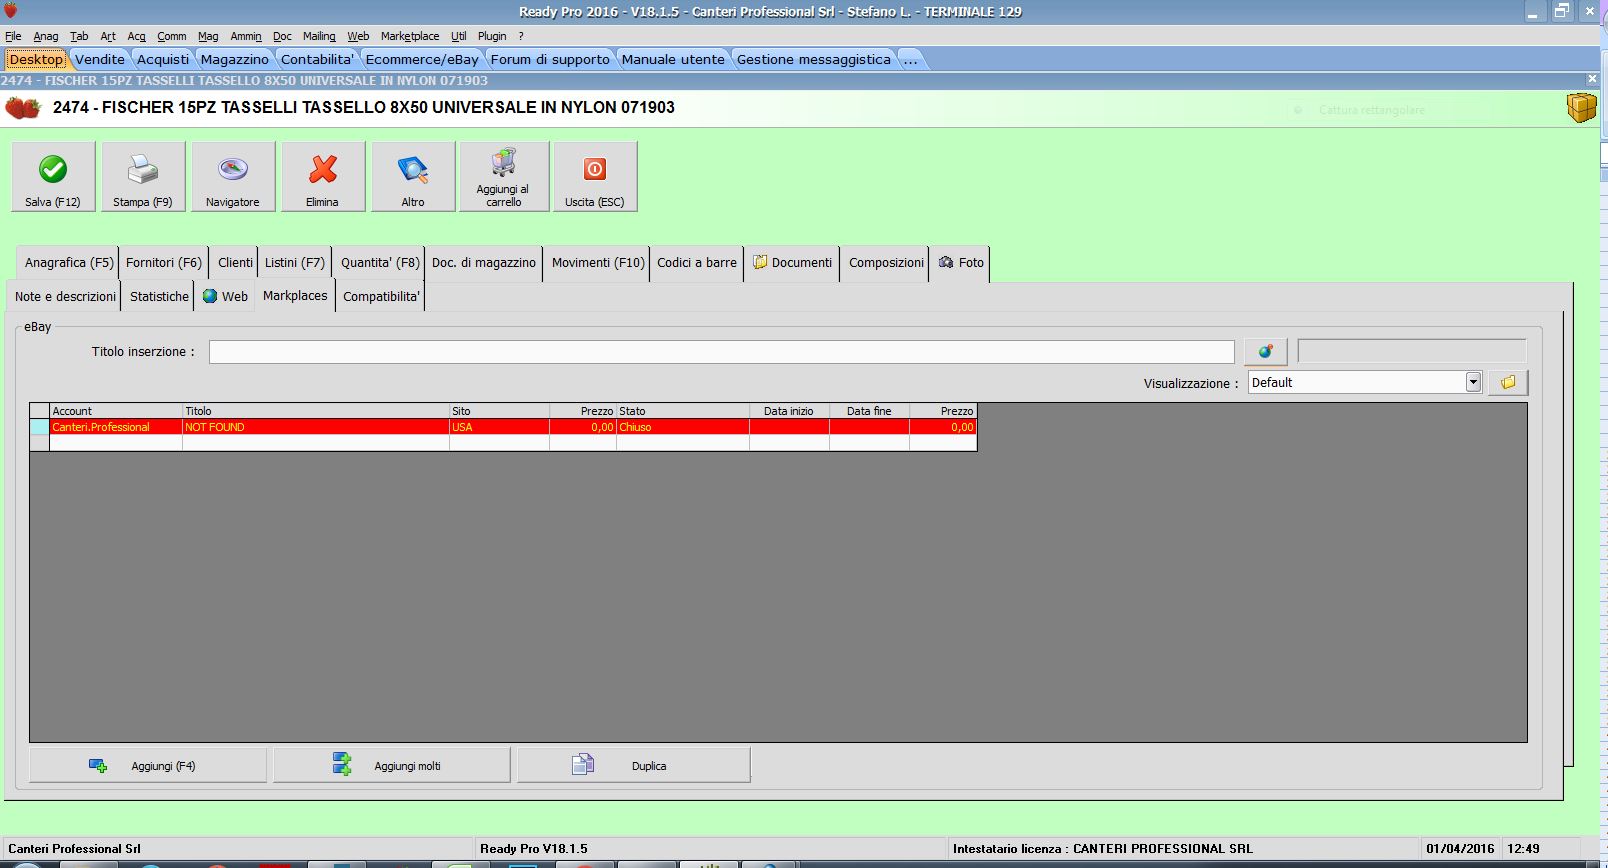This screenshot has height=868, width=1608.
Task: Switch to the Fornitori (F6) tab
Action: click(164, 263)
